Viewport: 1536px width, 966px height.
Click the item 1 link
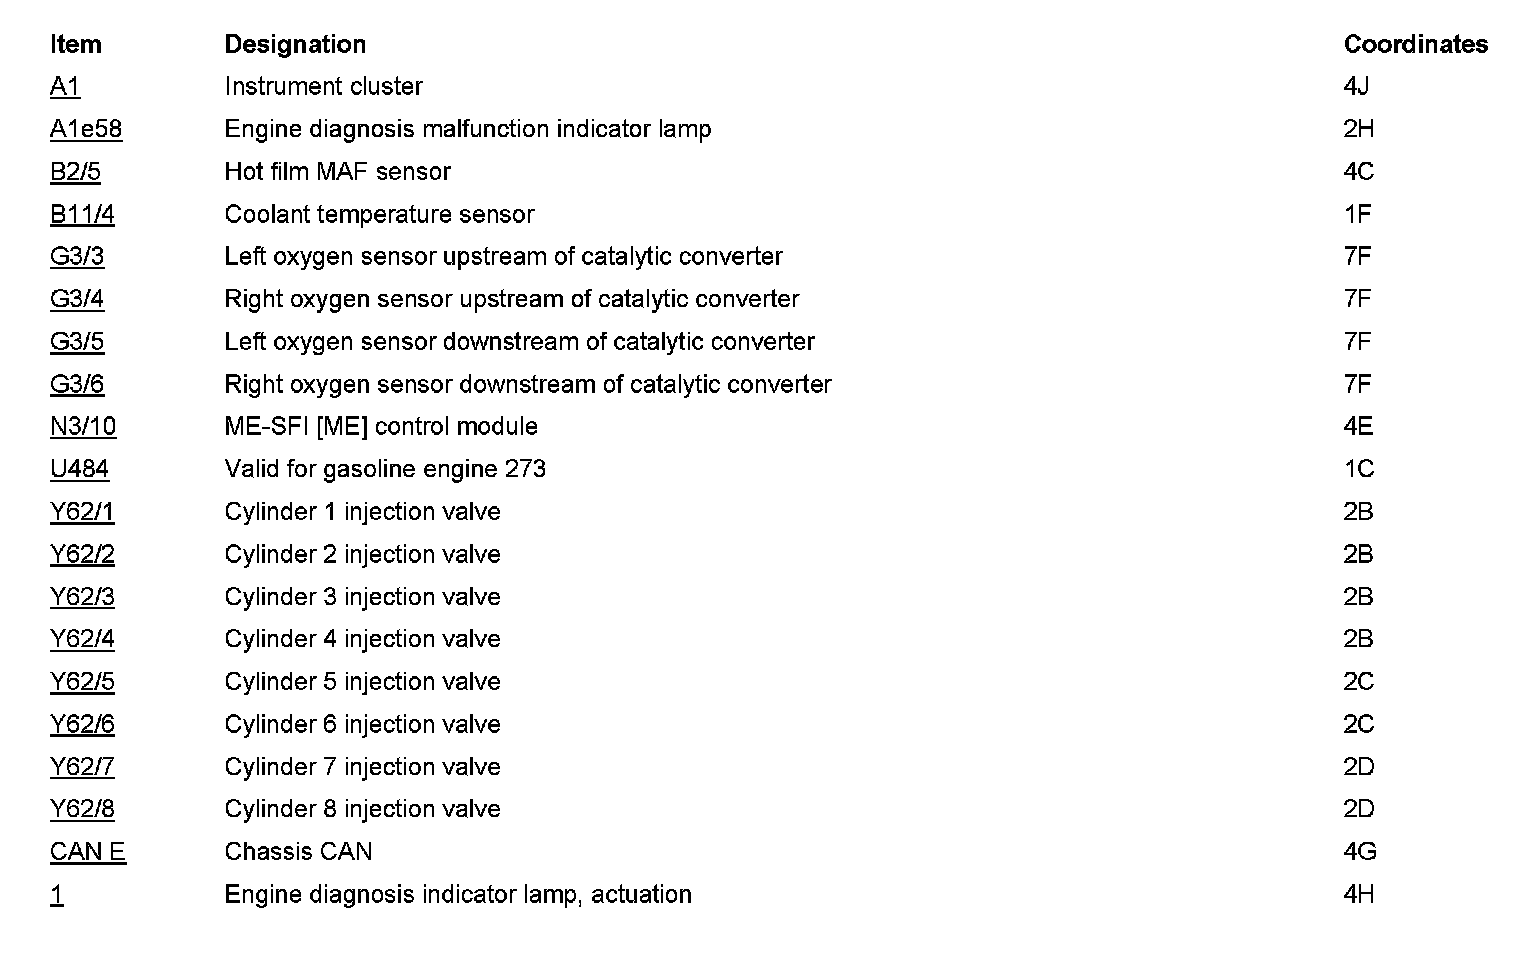pyautogui.click(x=57, y=895)
